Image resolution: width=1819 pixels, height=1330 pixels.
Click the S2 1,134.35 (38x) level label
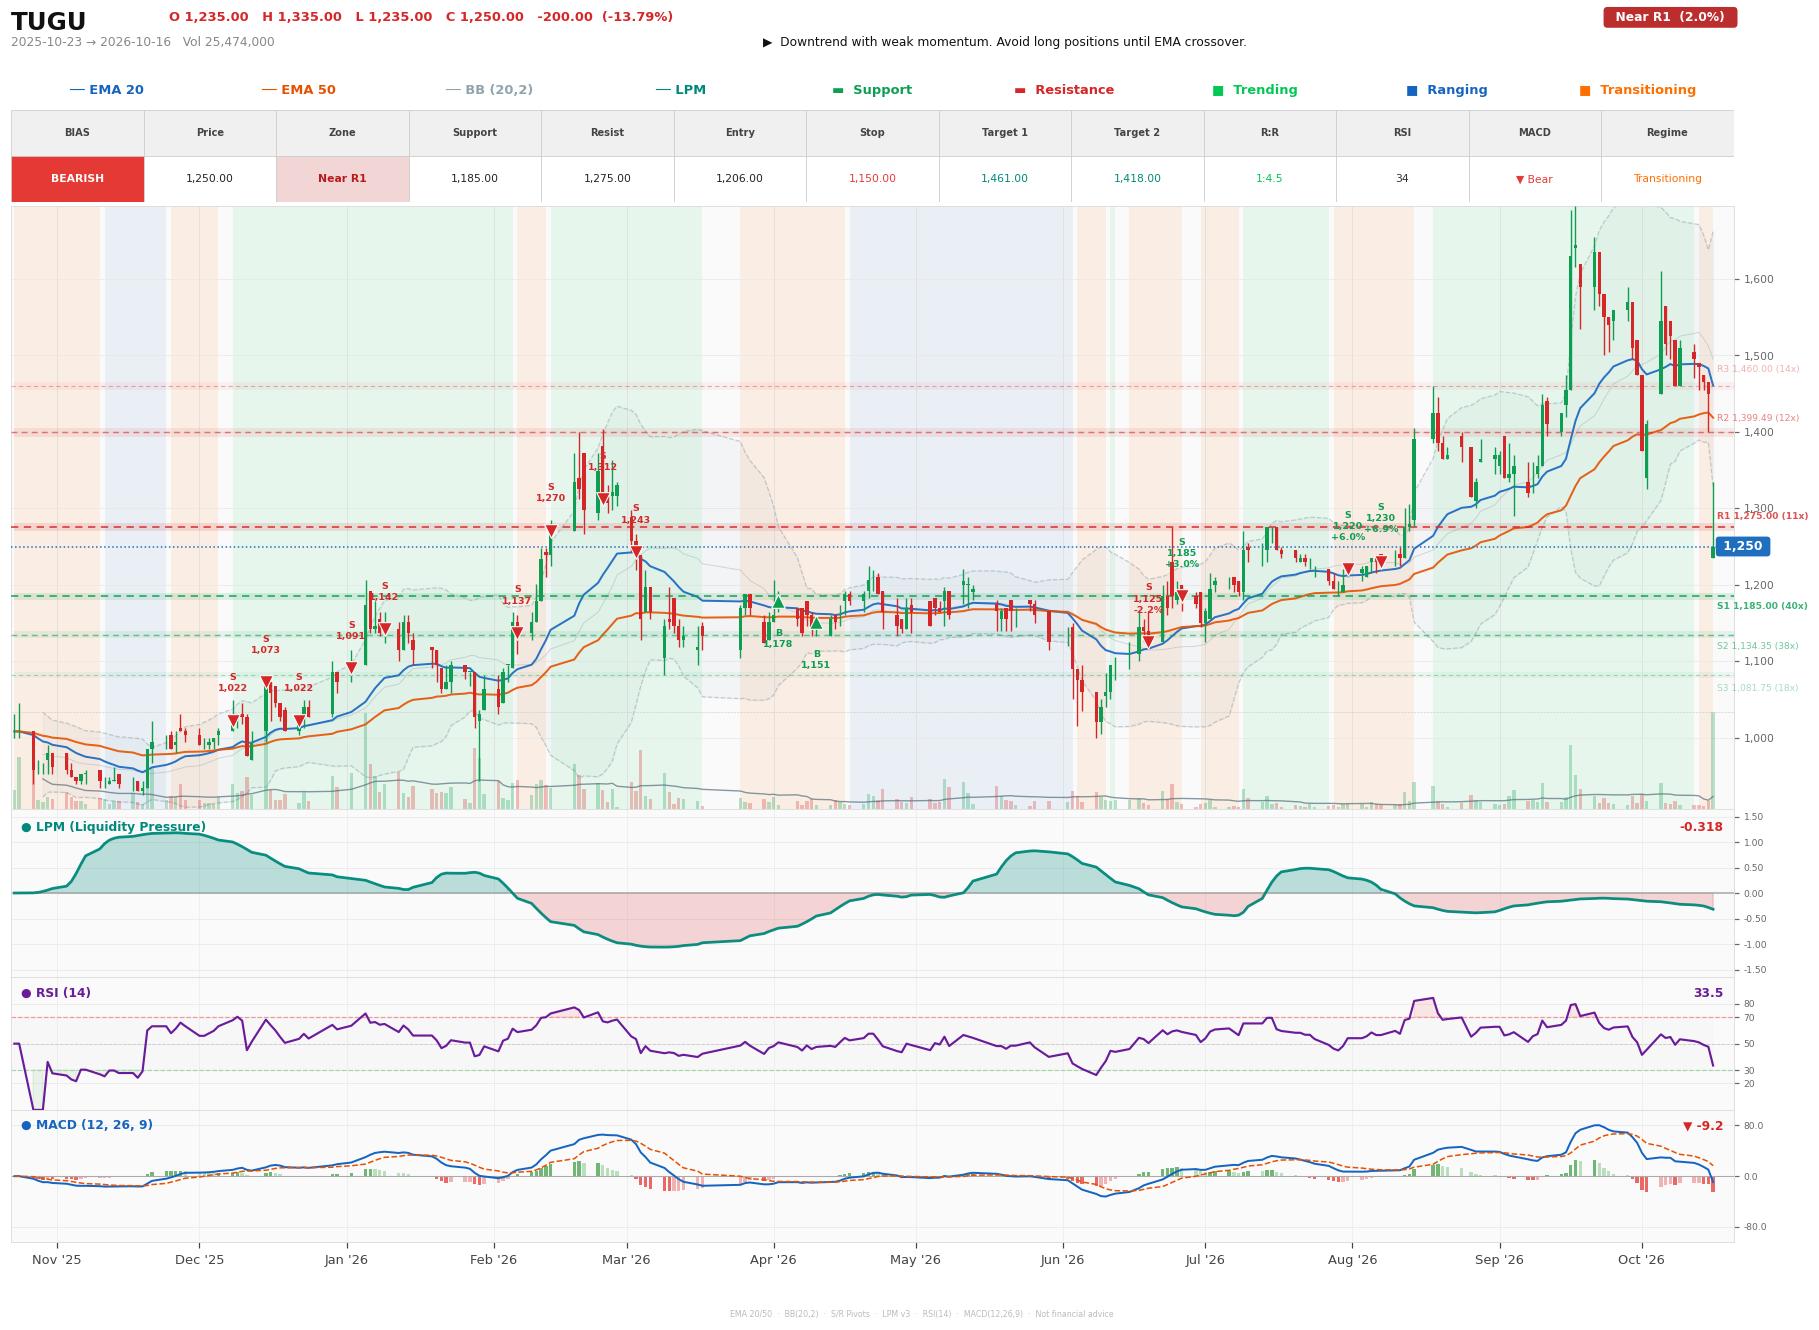point(1757,646)
